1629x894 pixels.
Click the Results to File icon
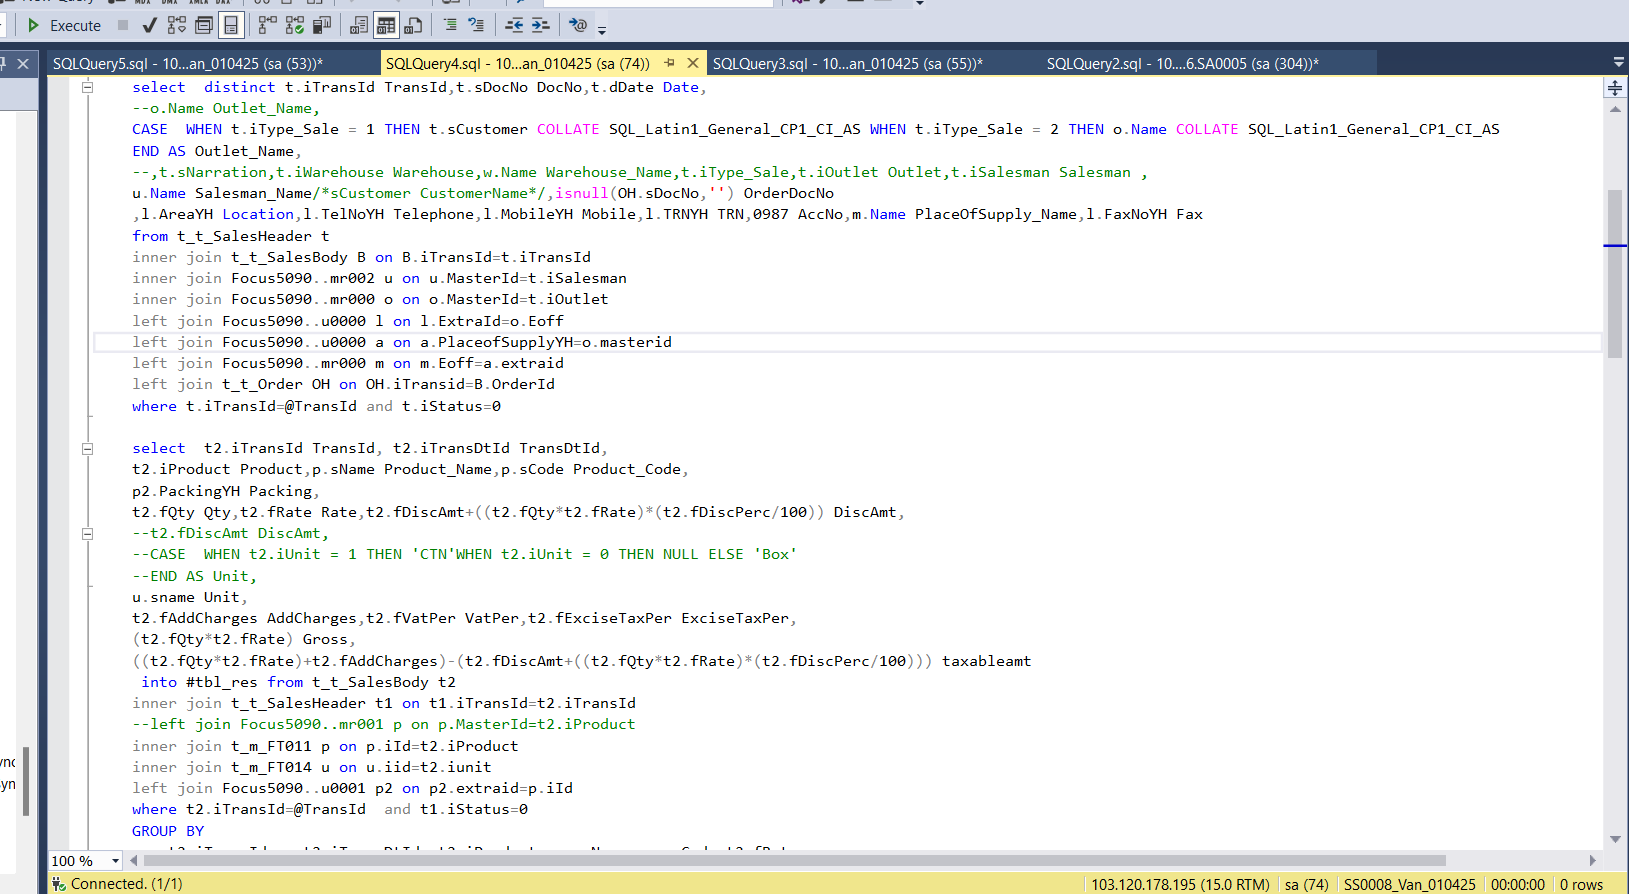tap(413, 25)
